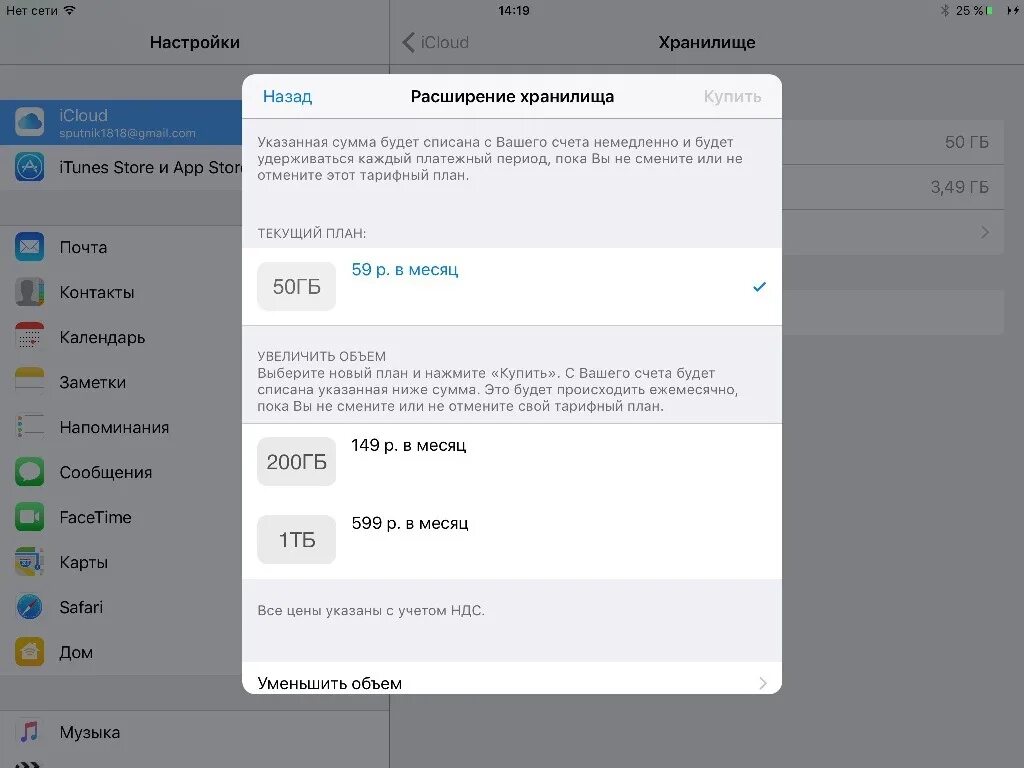Open Контакты settings
Image resolution: width=1024 pixels, height=768 pixels.
(x=121, y=292)
